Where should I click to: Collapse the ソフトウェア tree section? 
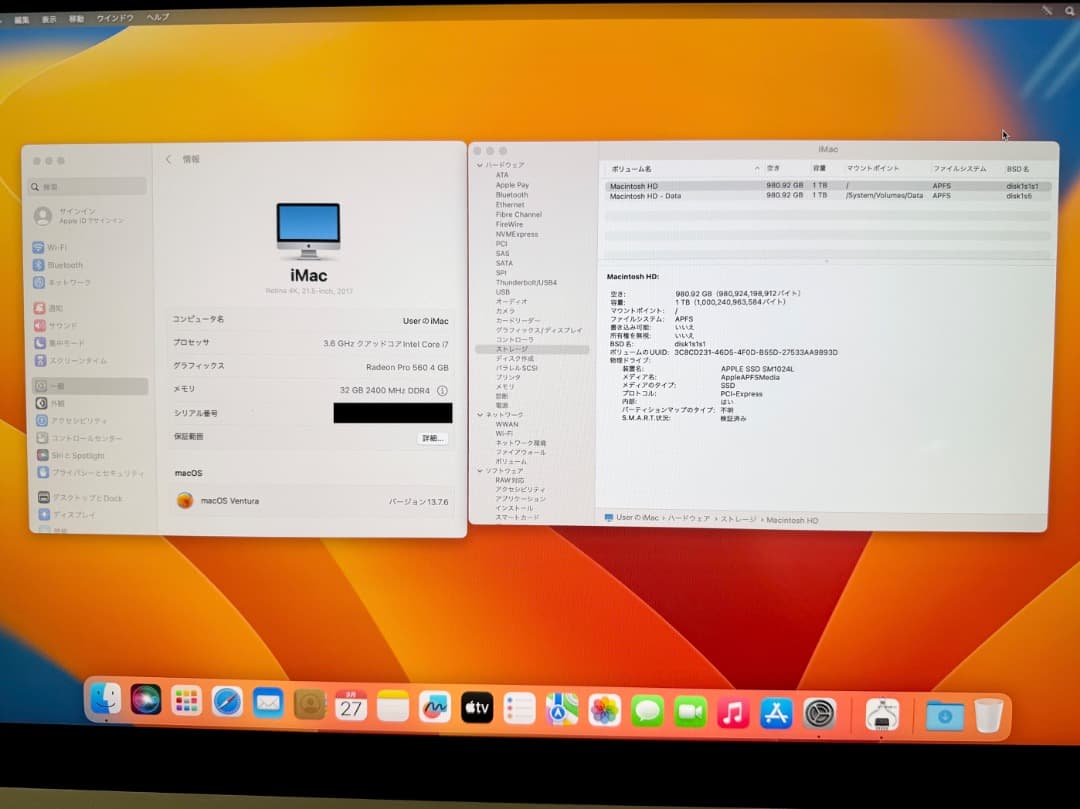pyautogui.click(x=480, y=471)
